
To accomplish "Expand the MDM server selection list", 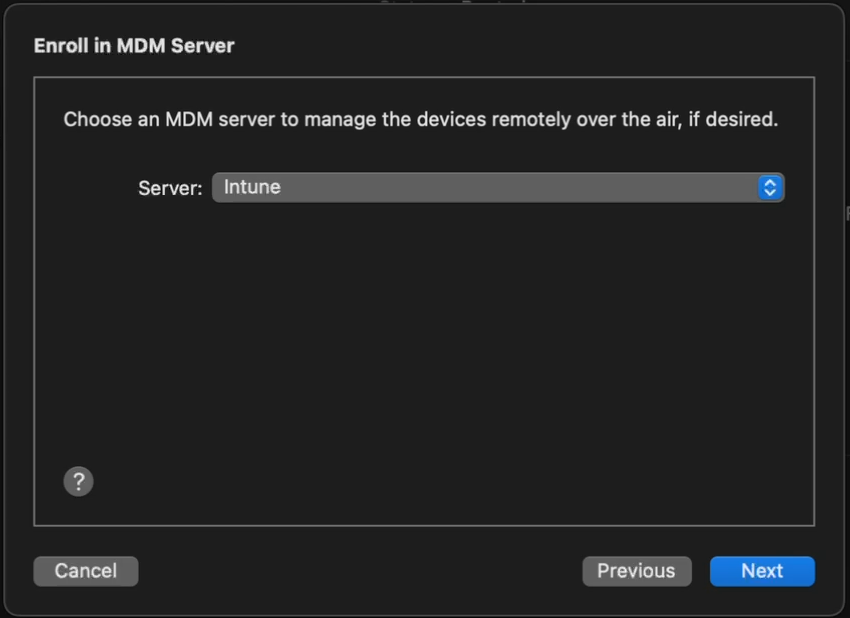I will coord(497,187).
